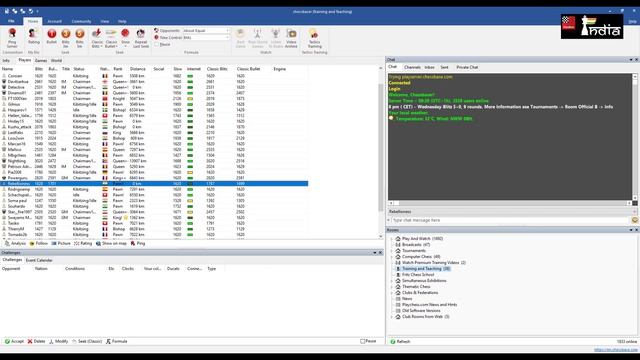Sort players by Rank column header
This screenshot has width=640, height=360.
pyautogui.click(x=118, y=69)
